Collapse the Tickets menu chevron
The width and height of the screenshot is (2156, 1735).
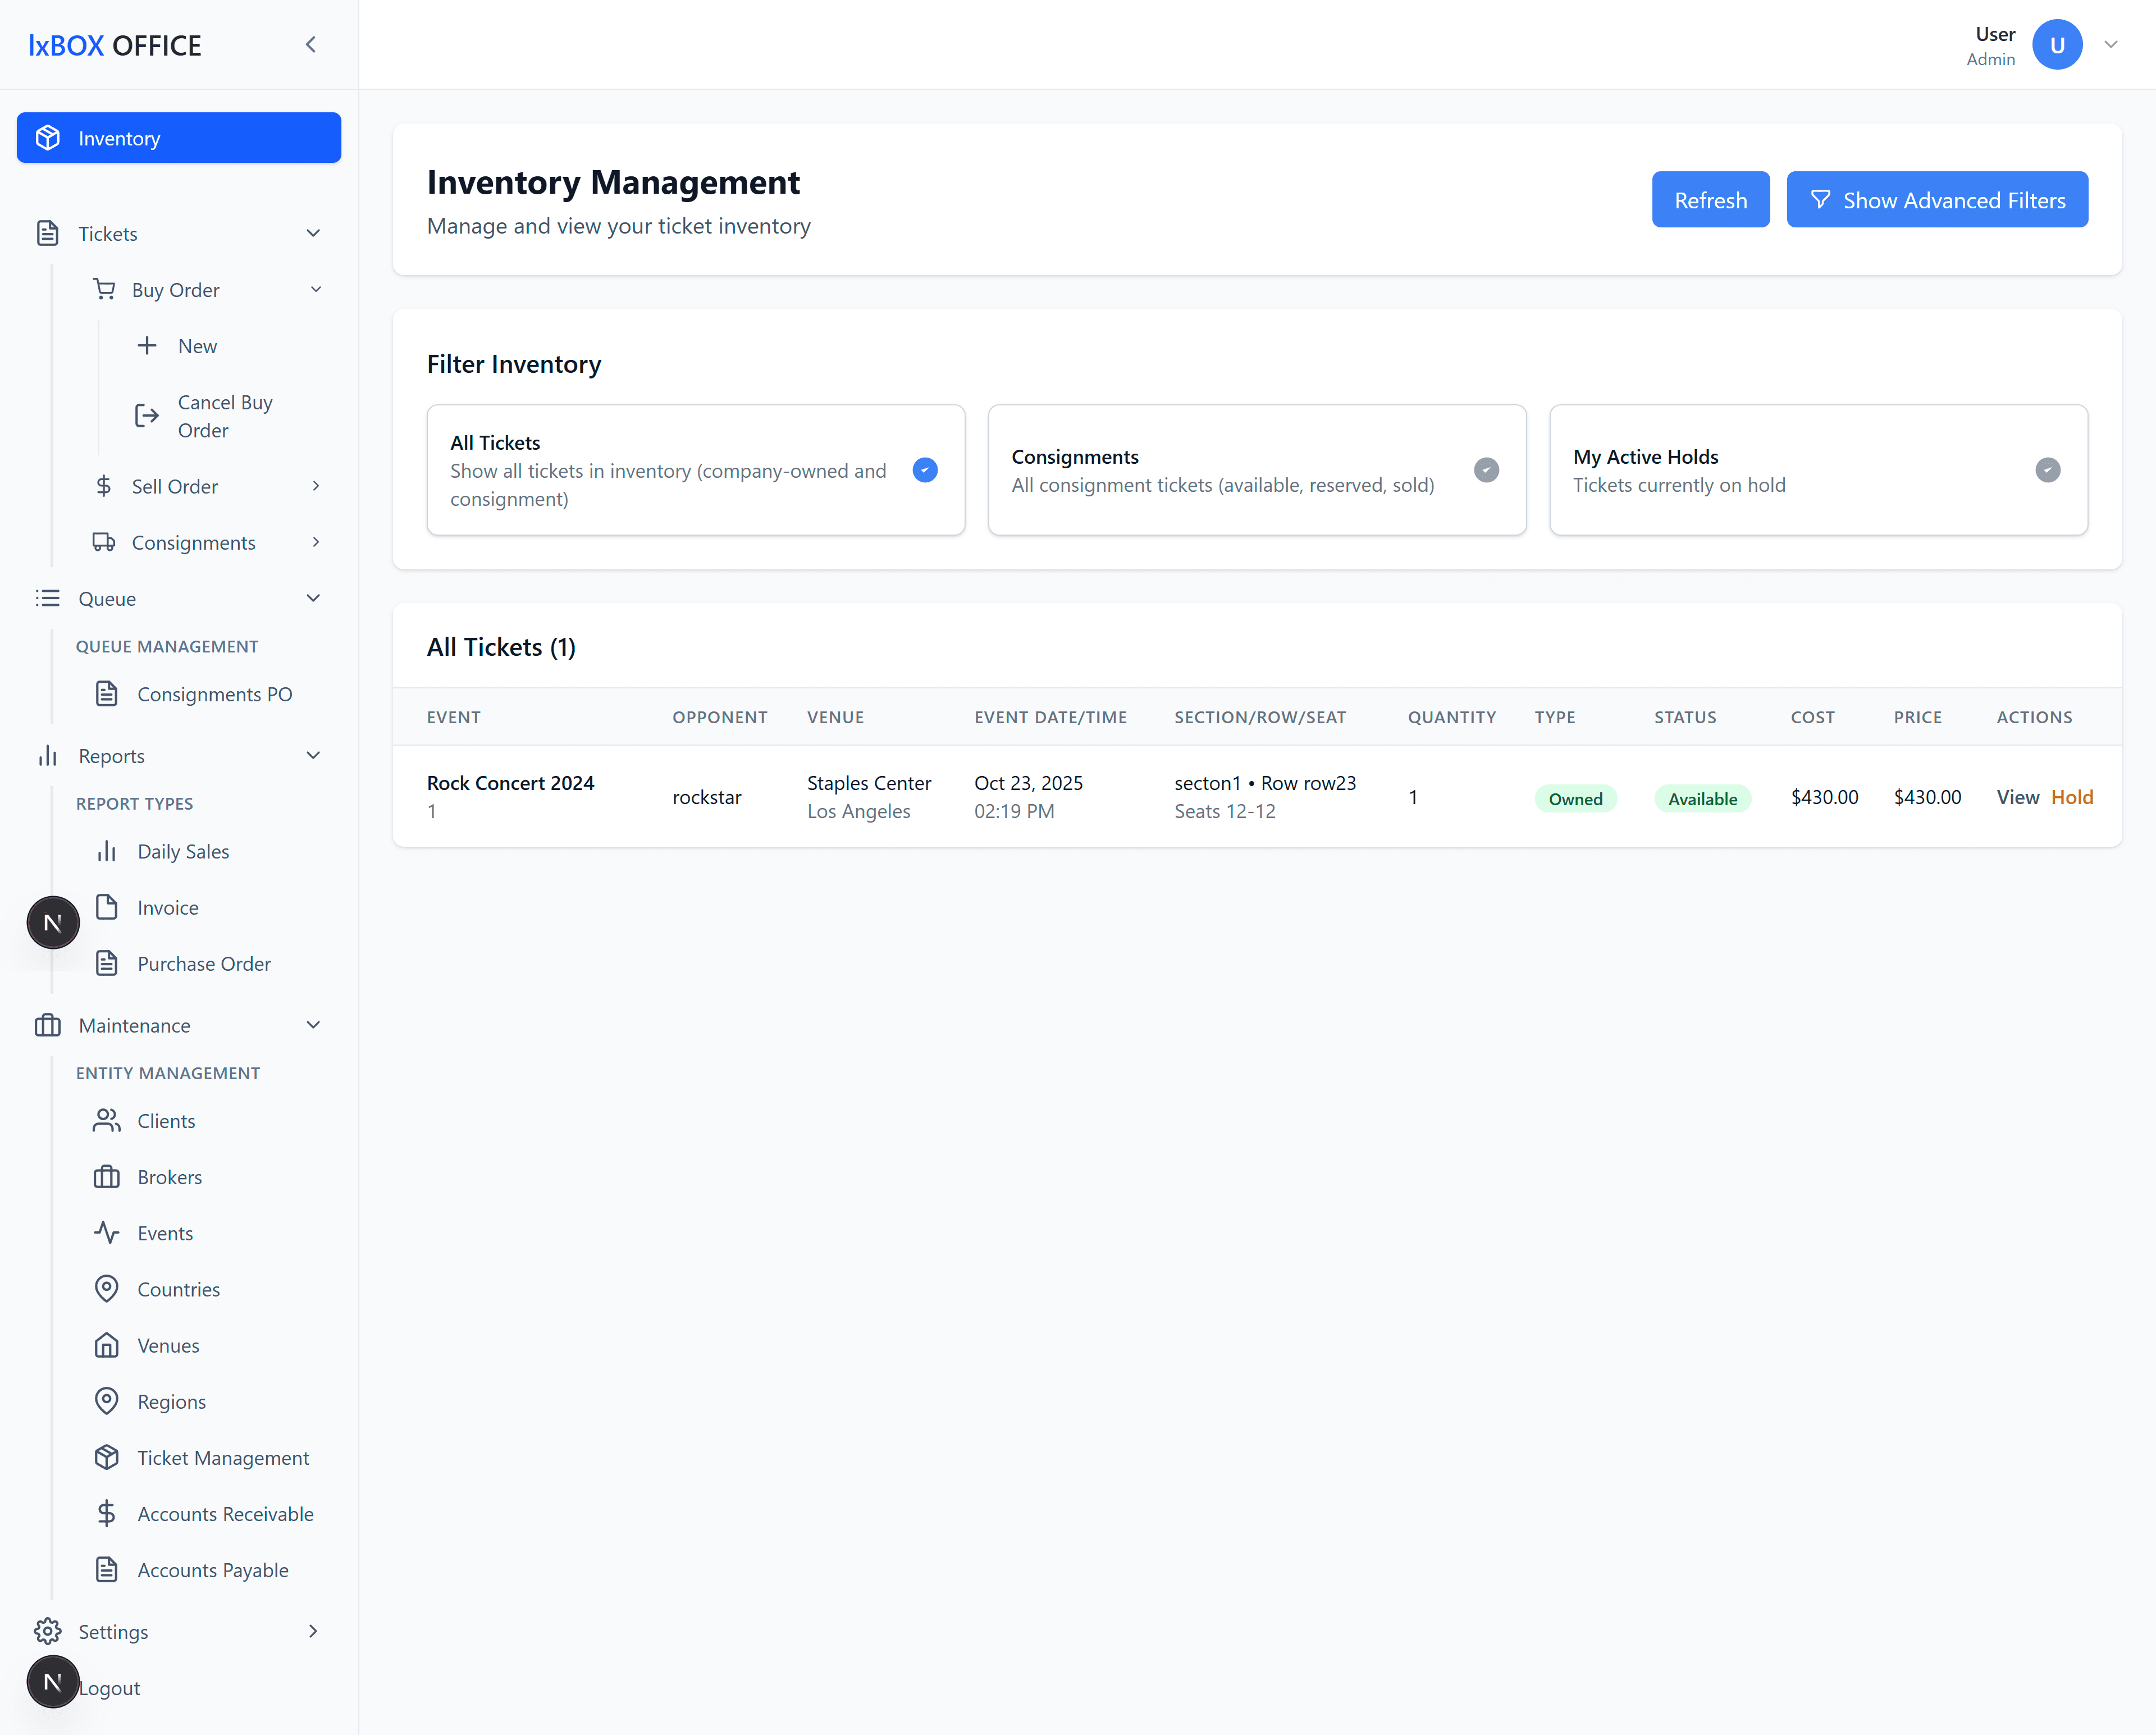click(313, 233)
